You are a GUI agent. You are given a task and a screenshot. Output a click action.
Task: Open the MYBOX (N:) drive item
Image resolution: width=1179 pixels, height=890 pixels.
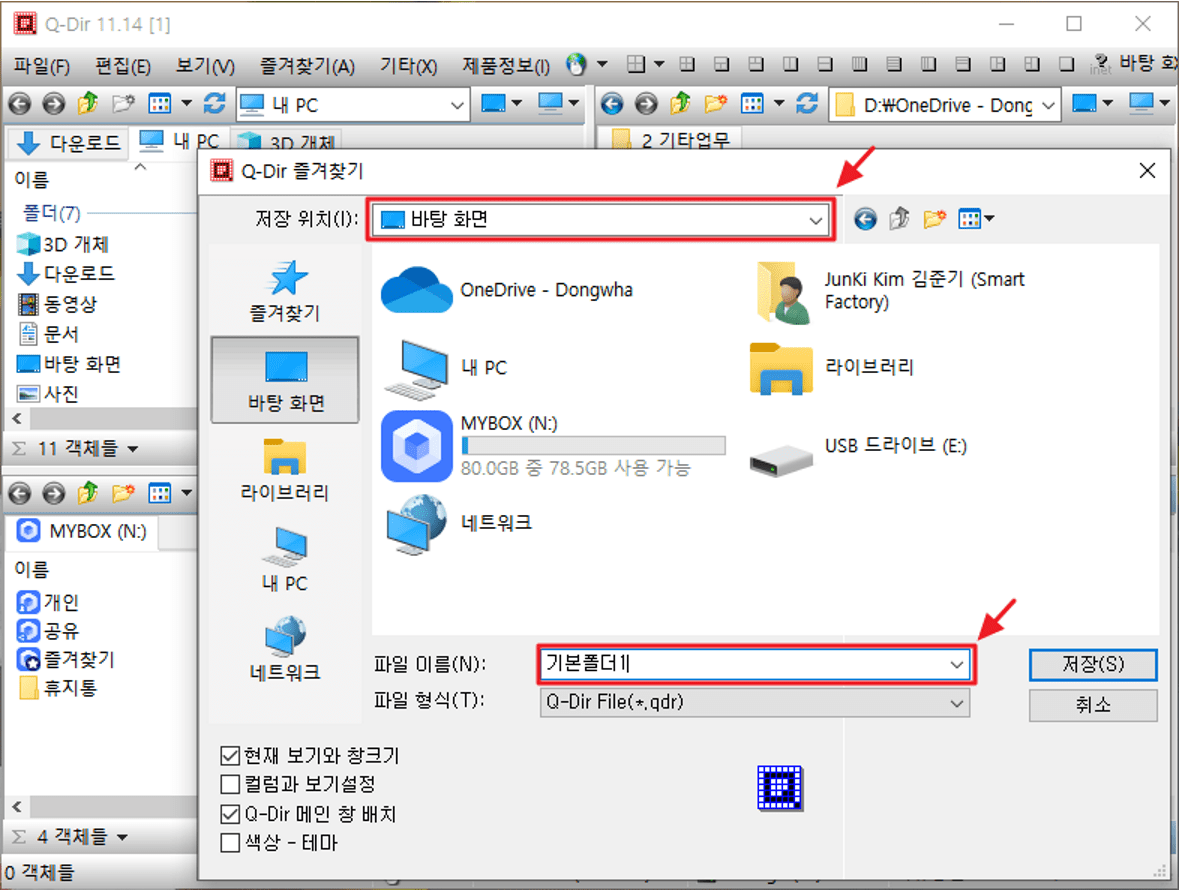point(553,447)
